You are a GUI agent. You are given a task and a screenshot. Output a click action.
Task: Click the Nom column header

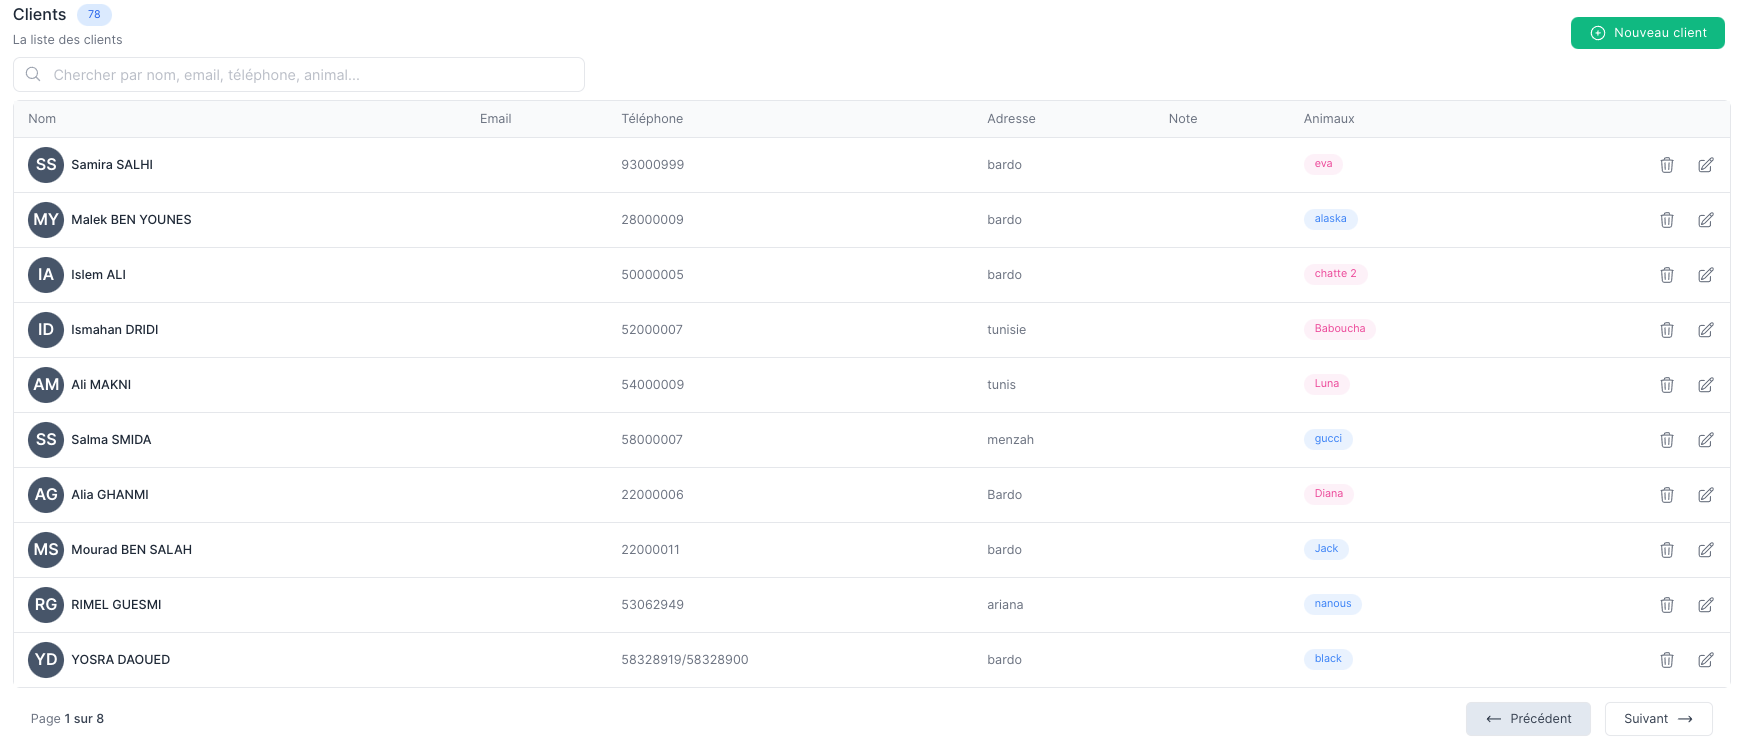coord(42,119)
